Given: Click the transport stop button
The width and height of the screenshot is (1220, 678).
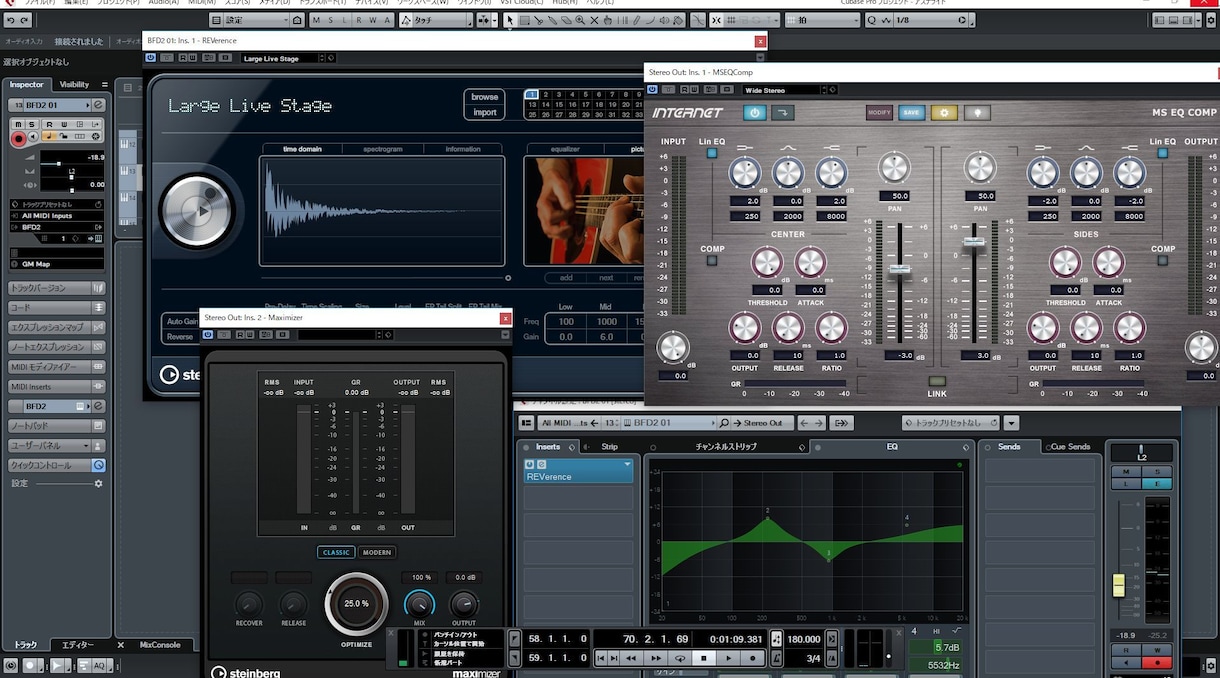Looking at the screenshot, I should tap(704, 658).
